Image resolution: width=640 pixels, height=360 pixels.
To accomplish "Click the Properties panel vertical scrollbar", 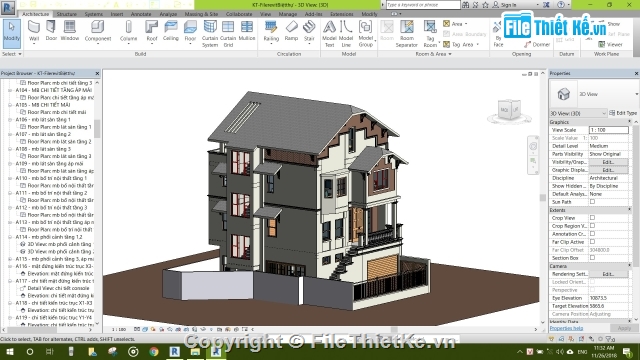I will coord(636,196).
